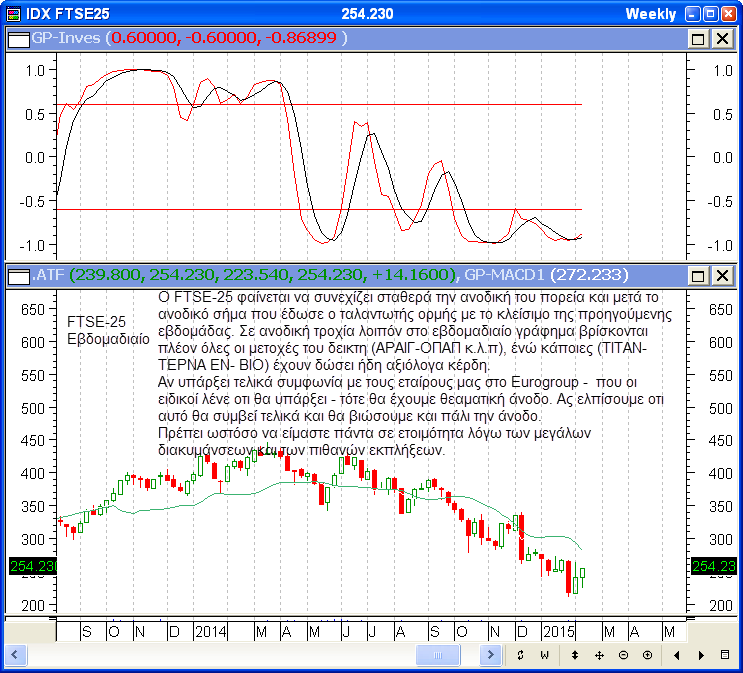Screen dimensions: 743x673
Task: Close the IDX FTSE25 window
Action: (x=728, y=14)
